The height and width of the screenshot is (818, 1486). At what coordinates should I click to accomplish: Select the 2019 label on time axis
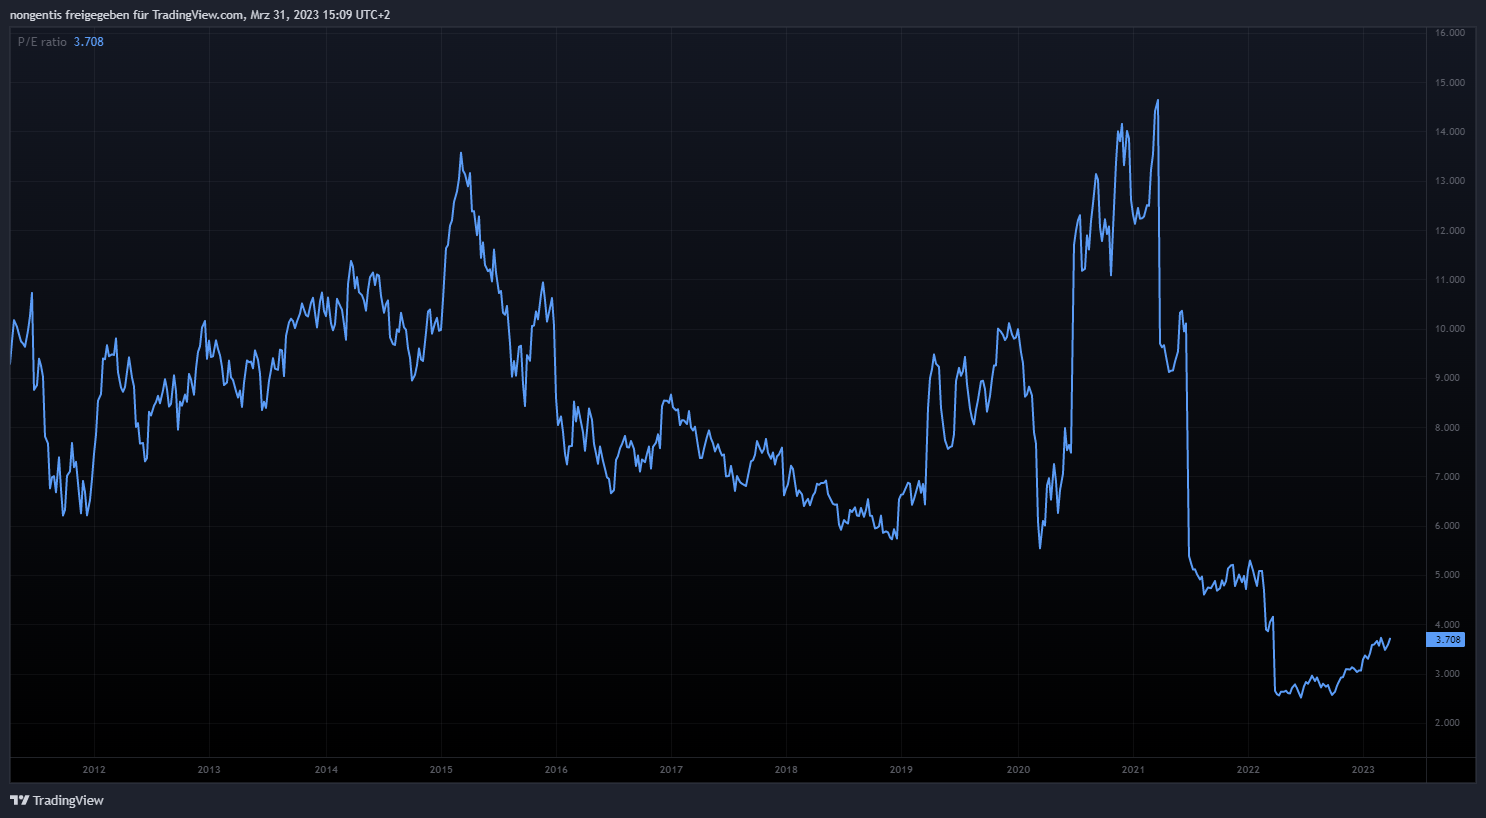(901, 770)
